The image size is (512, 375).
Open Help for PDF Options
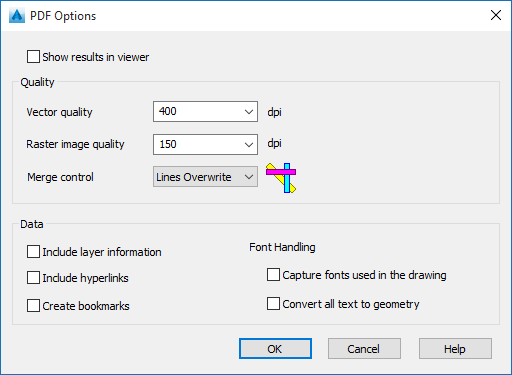pyautogui.click(x=455, y=349)
